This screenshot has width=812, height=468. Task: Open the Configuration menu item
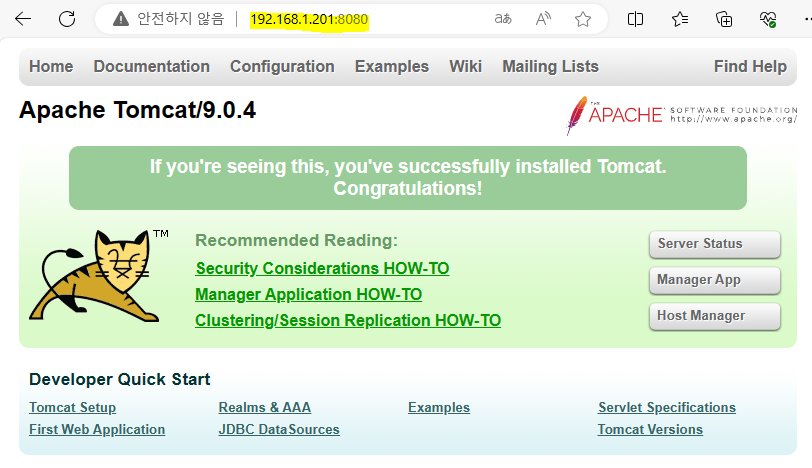[282, 66]
